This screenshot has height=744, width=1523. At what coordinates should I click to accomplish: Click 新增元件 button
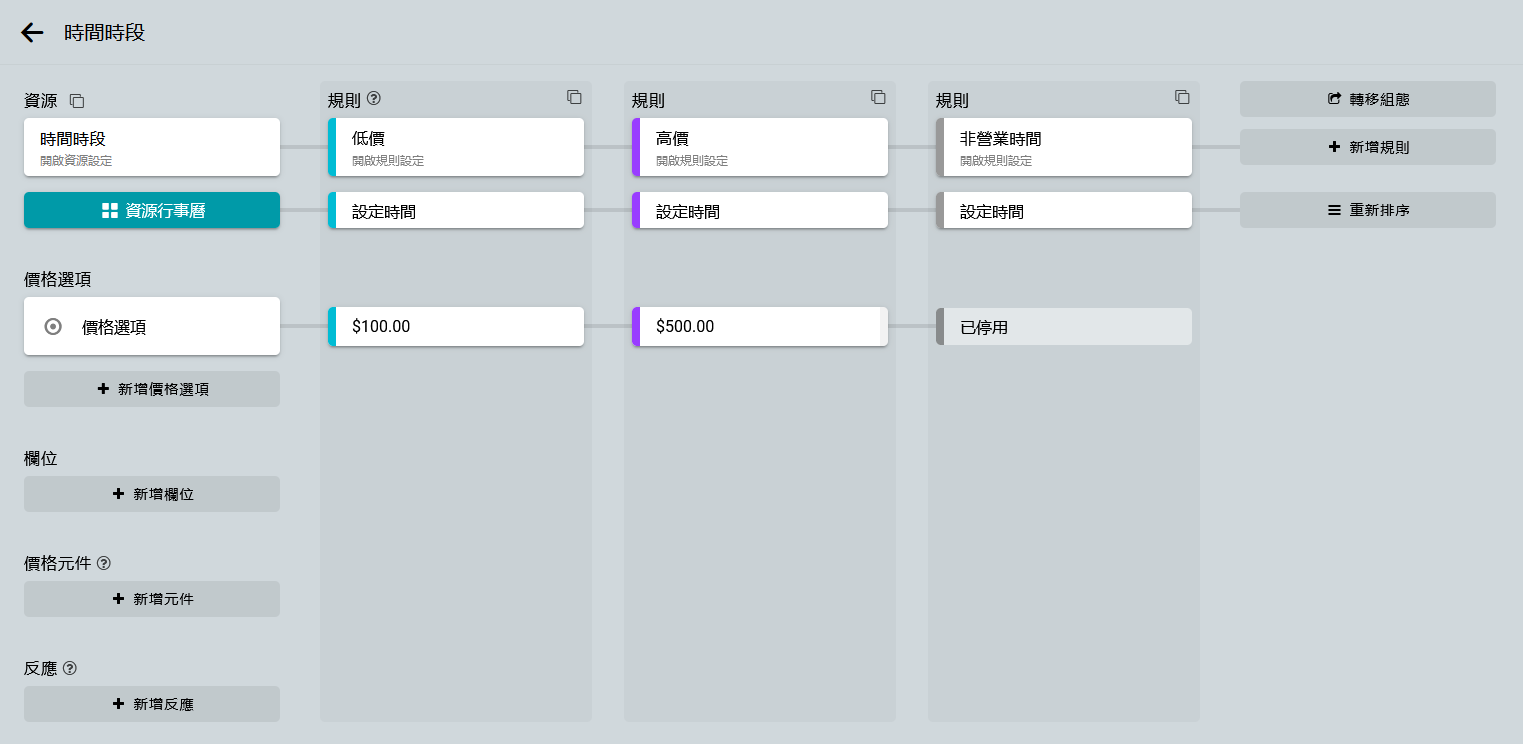[x=152, y=599]
